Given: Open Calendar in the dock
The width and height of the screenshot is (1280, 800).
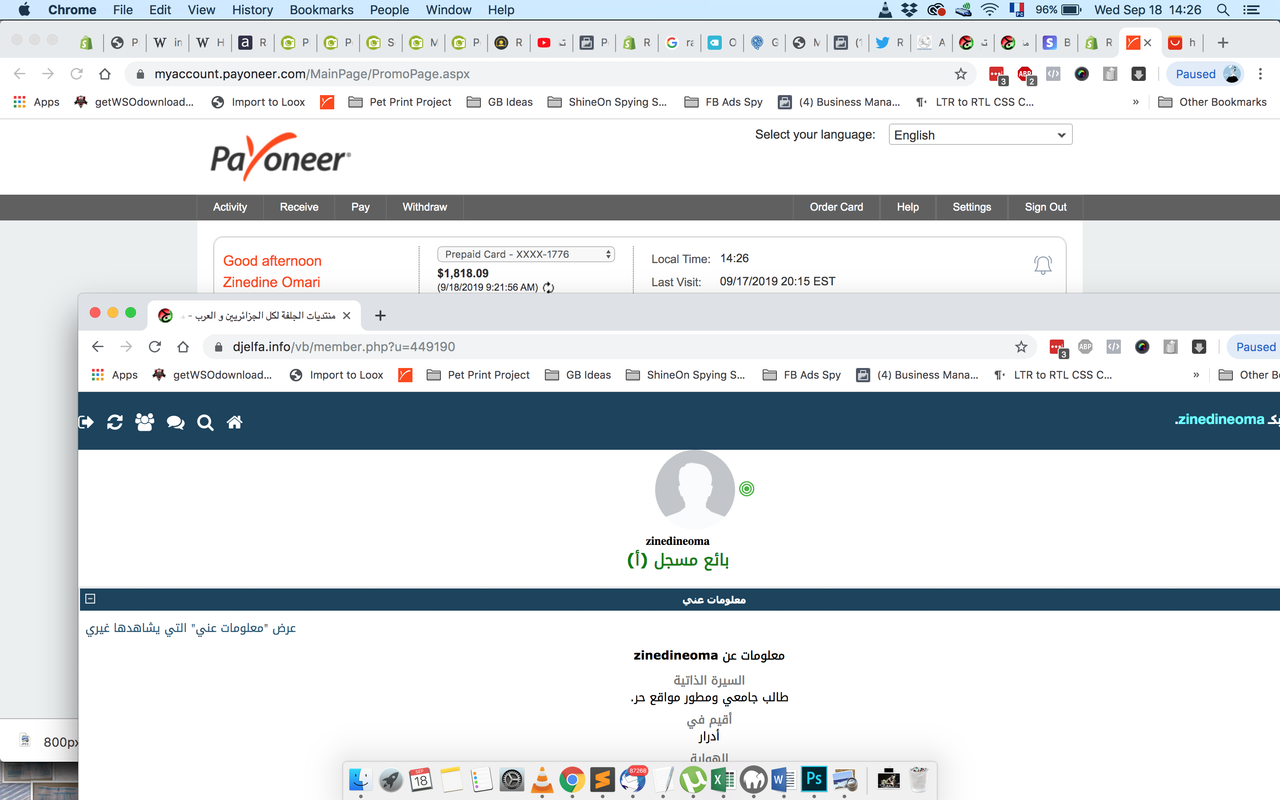Looking at the screenshot, I should pyautogui.click(x=421, y=779).
